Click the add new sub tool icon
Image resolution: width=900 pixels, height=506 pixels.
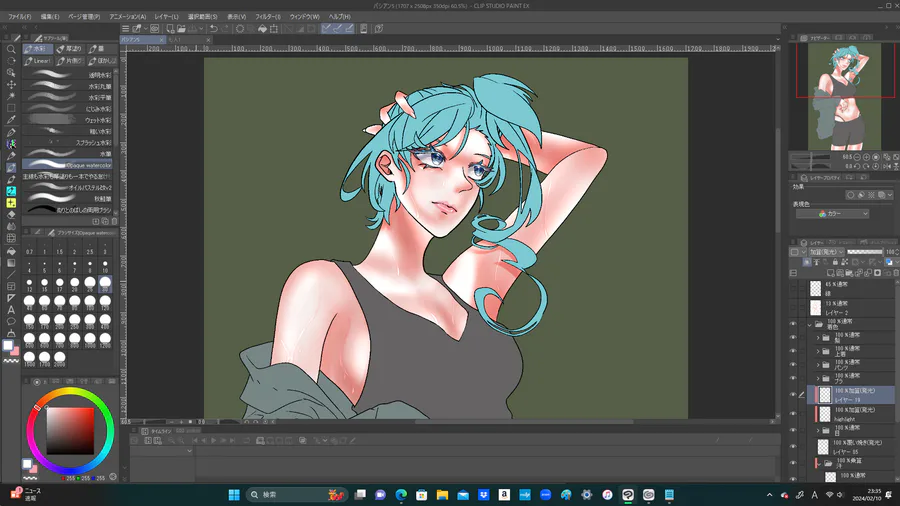[x=96, y=221]
